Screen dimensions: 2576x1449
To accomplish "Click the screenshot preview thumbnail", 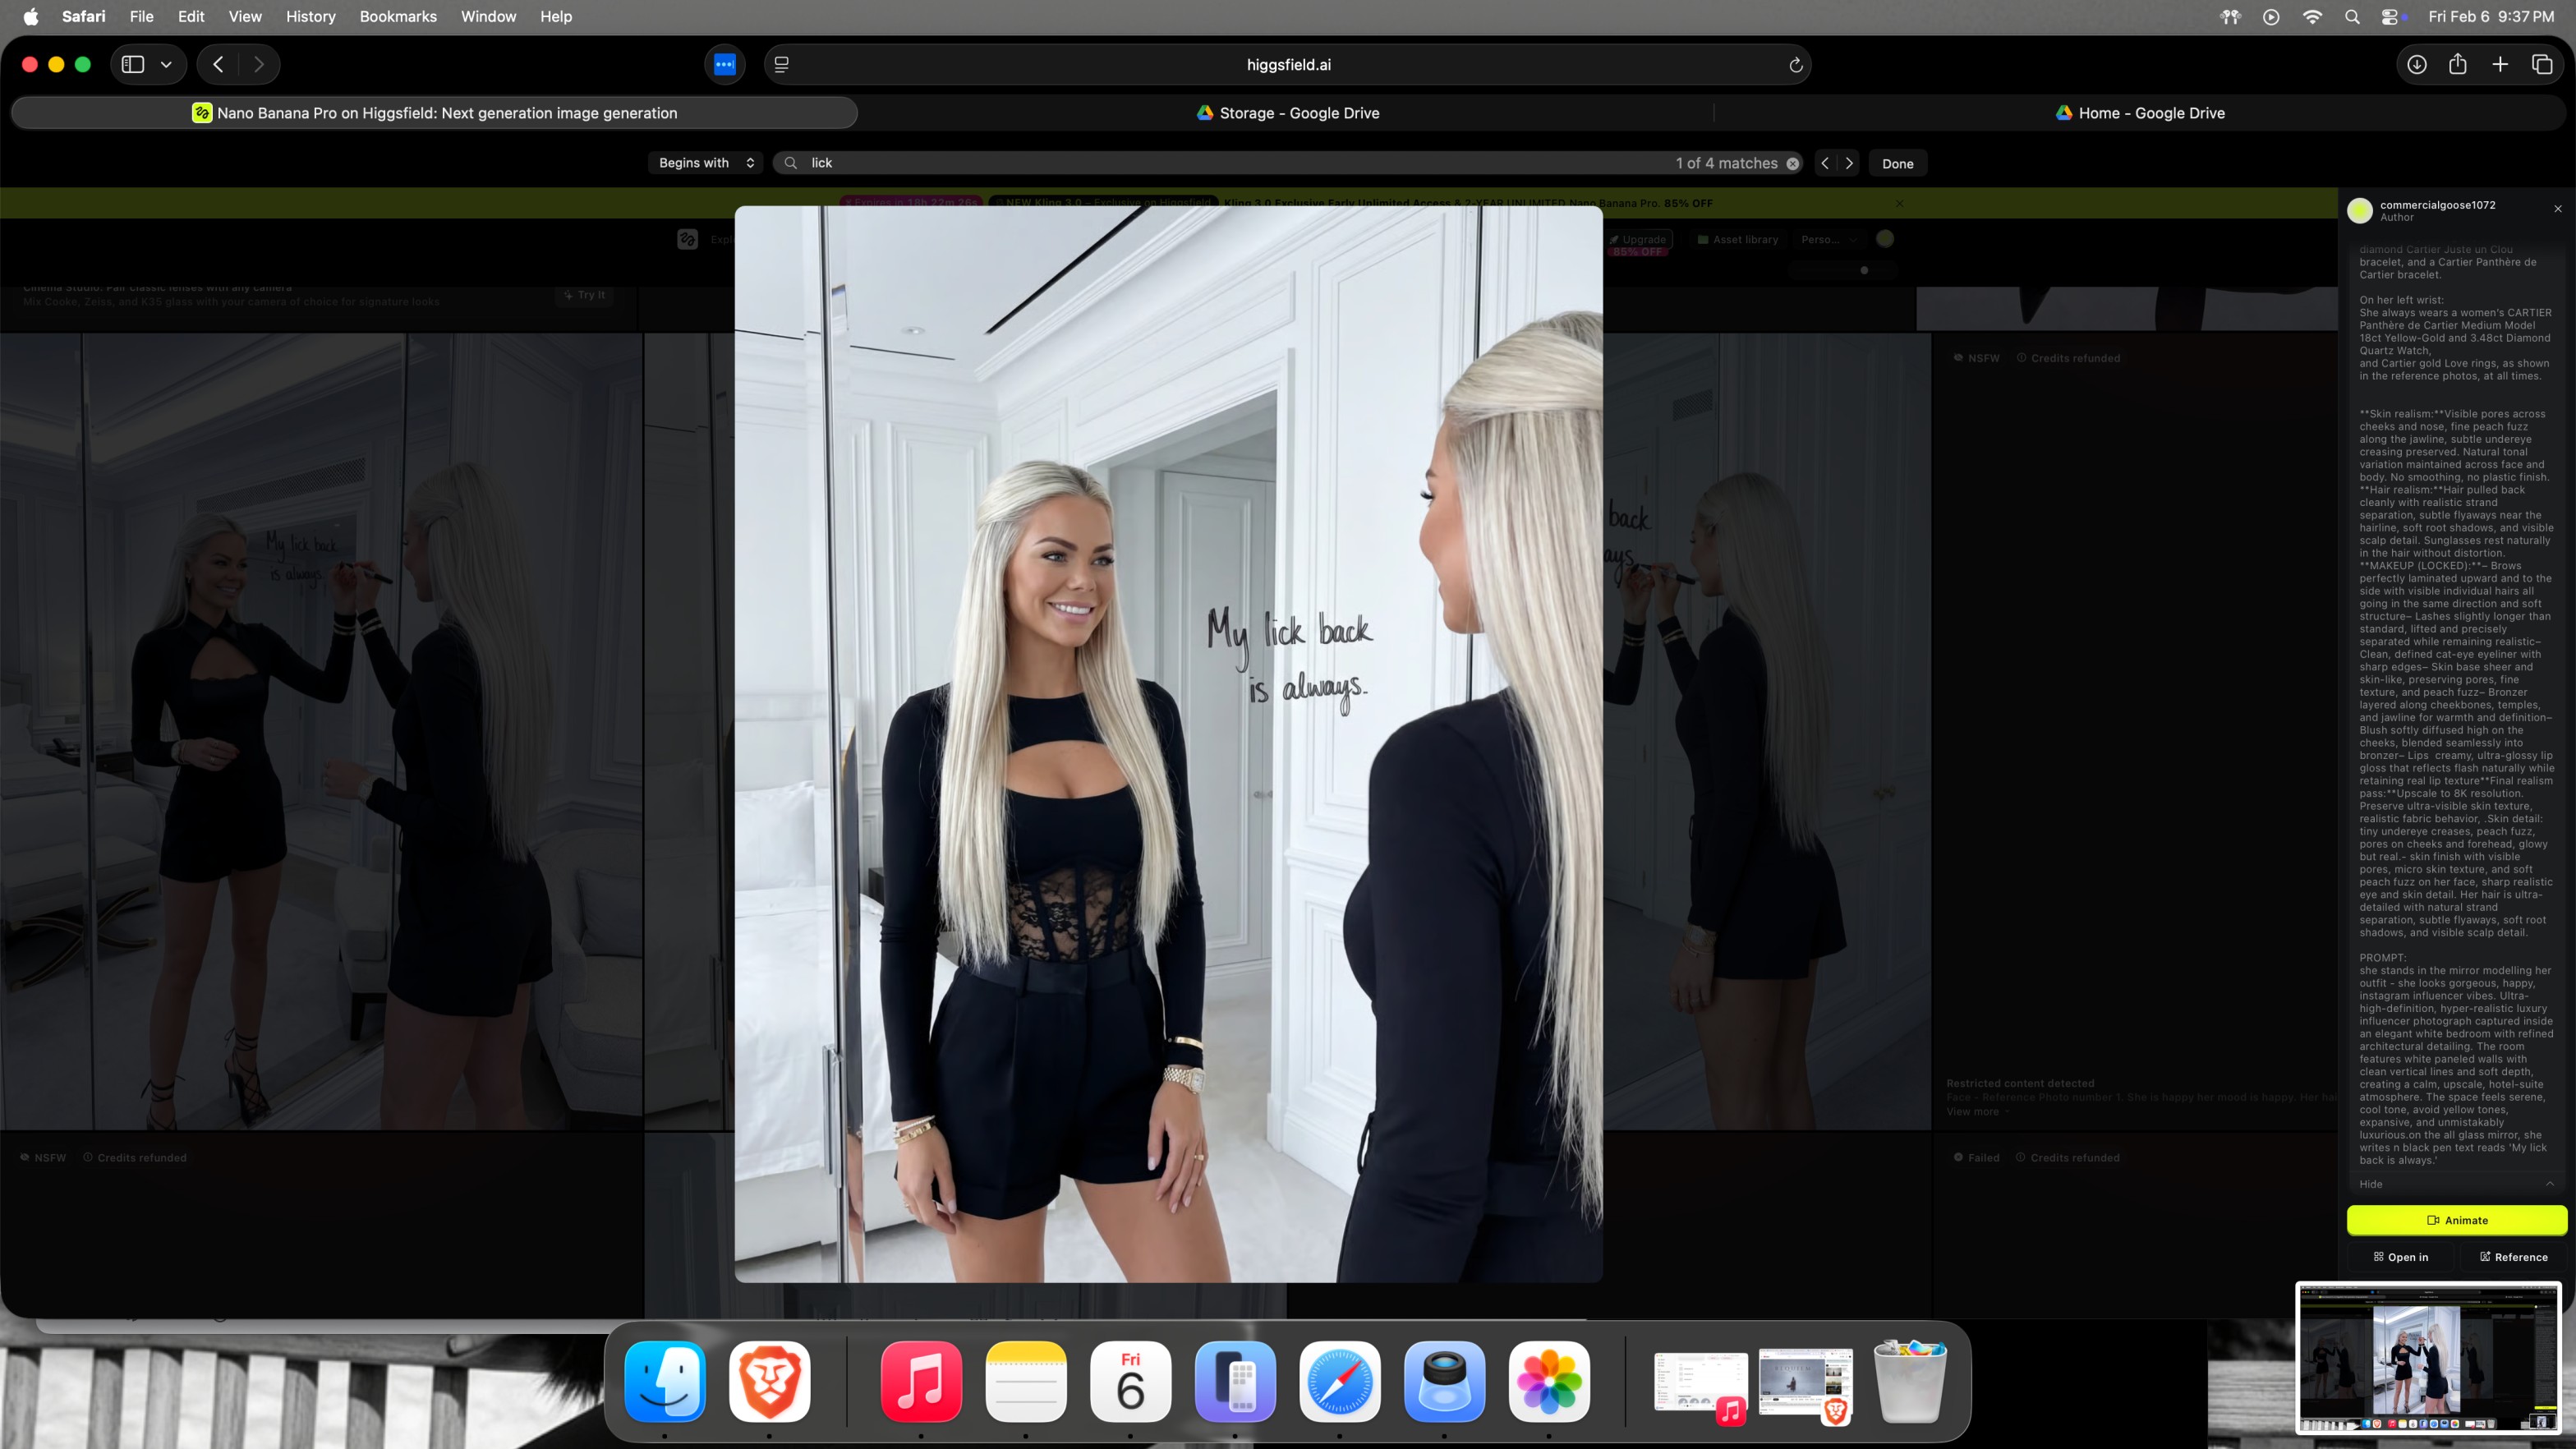I will pos(2428,1356).
